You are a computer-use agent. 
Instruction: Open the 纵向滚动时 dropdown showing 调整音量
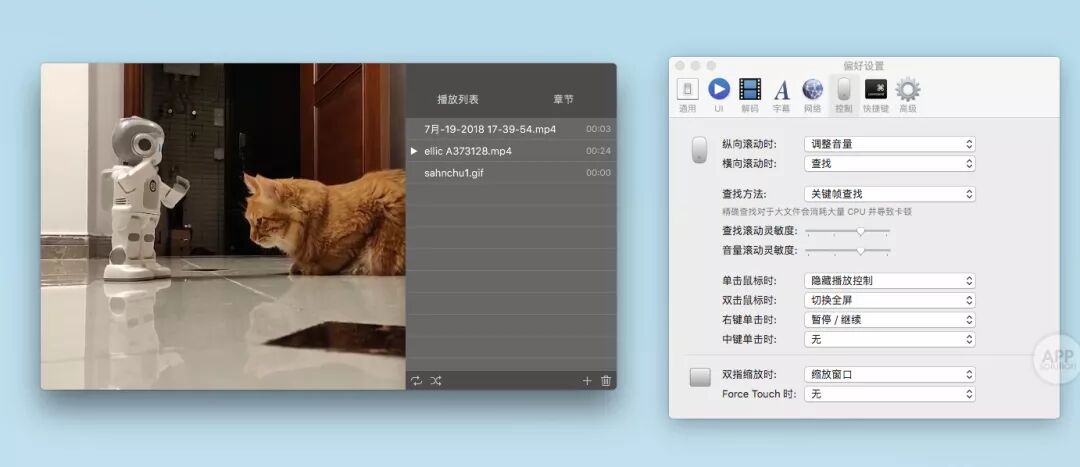pyautogui.click(x=889, y=144)
